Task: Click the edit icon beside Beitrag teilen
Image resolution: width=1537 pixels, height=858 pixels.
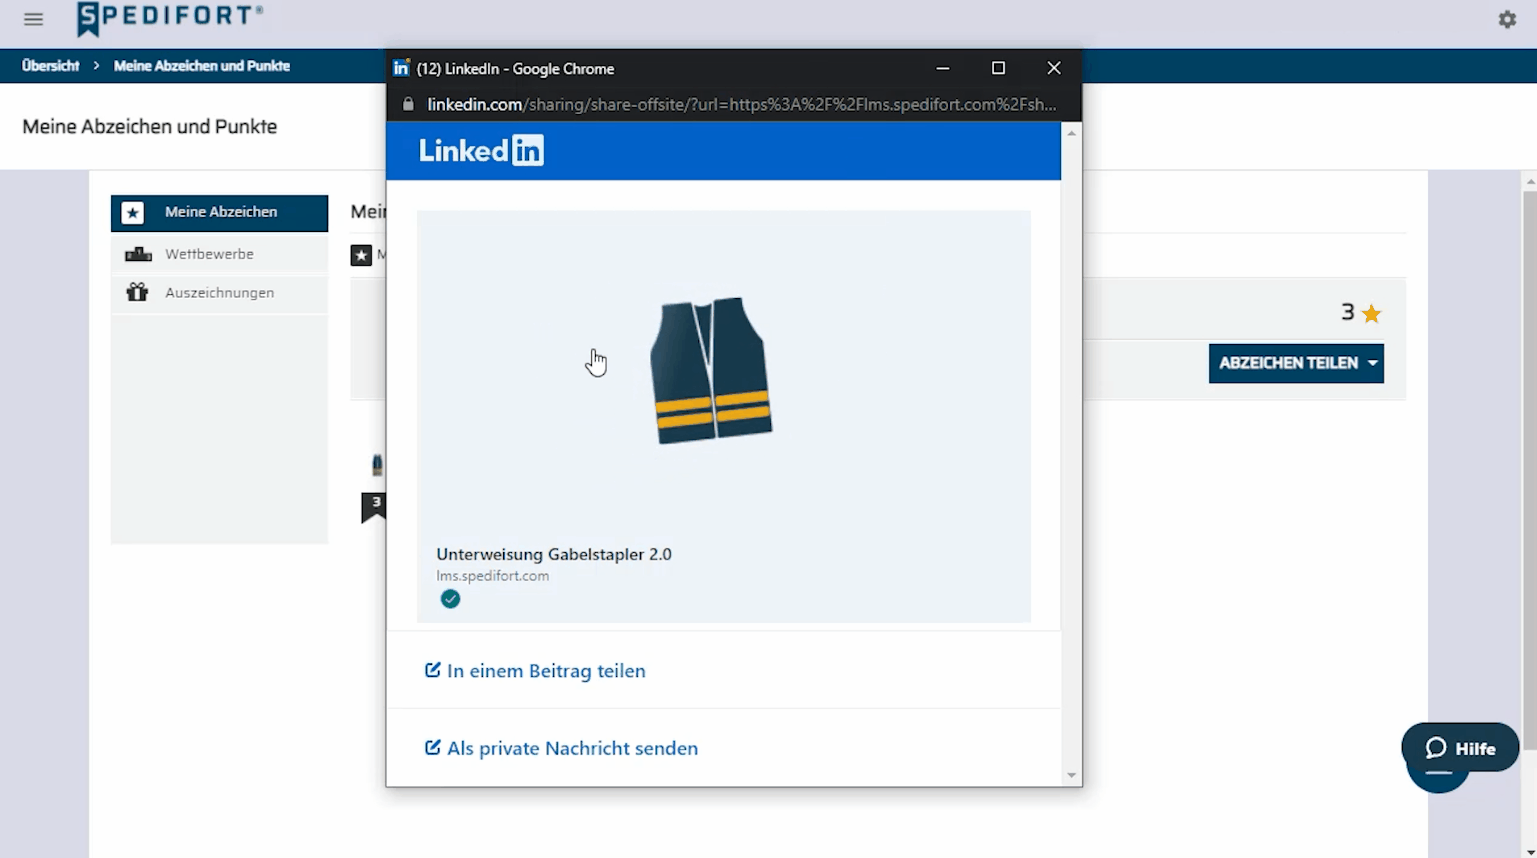Action: pos(432,670)
